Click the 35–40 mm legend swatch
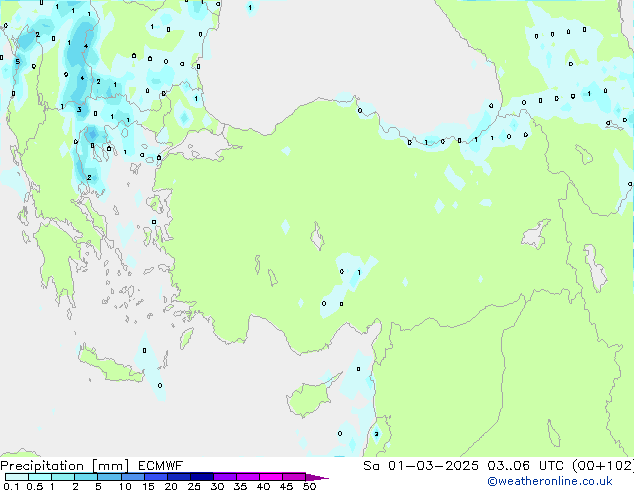 [x=247, y=477]
